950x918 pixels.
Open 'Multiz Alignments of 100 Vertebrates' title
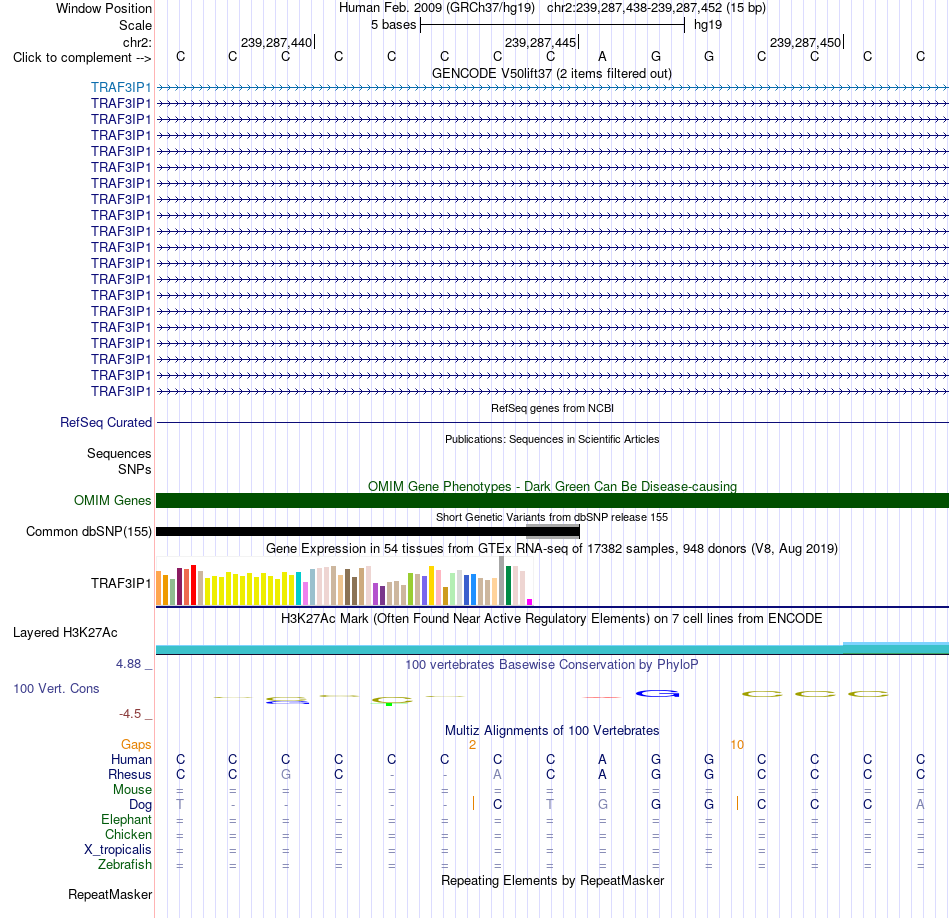[x=552, y=730]
